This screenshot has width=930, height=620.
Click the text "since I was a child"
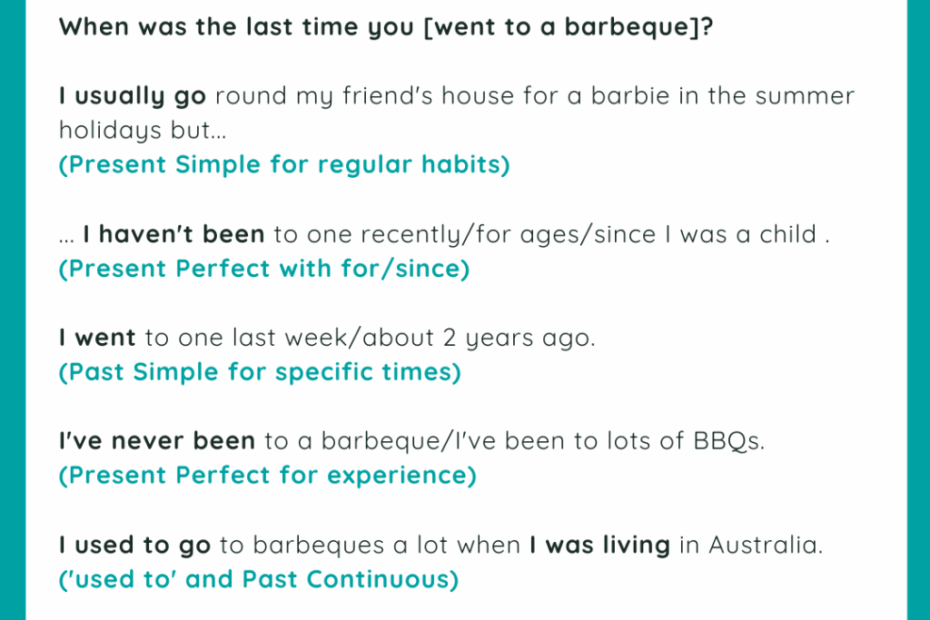pyautogui.click(x=706, y=234)
